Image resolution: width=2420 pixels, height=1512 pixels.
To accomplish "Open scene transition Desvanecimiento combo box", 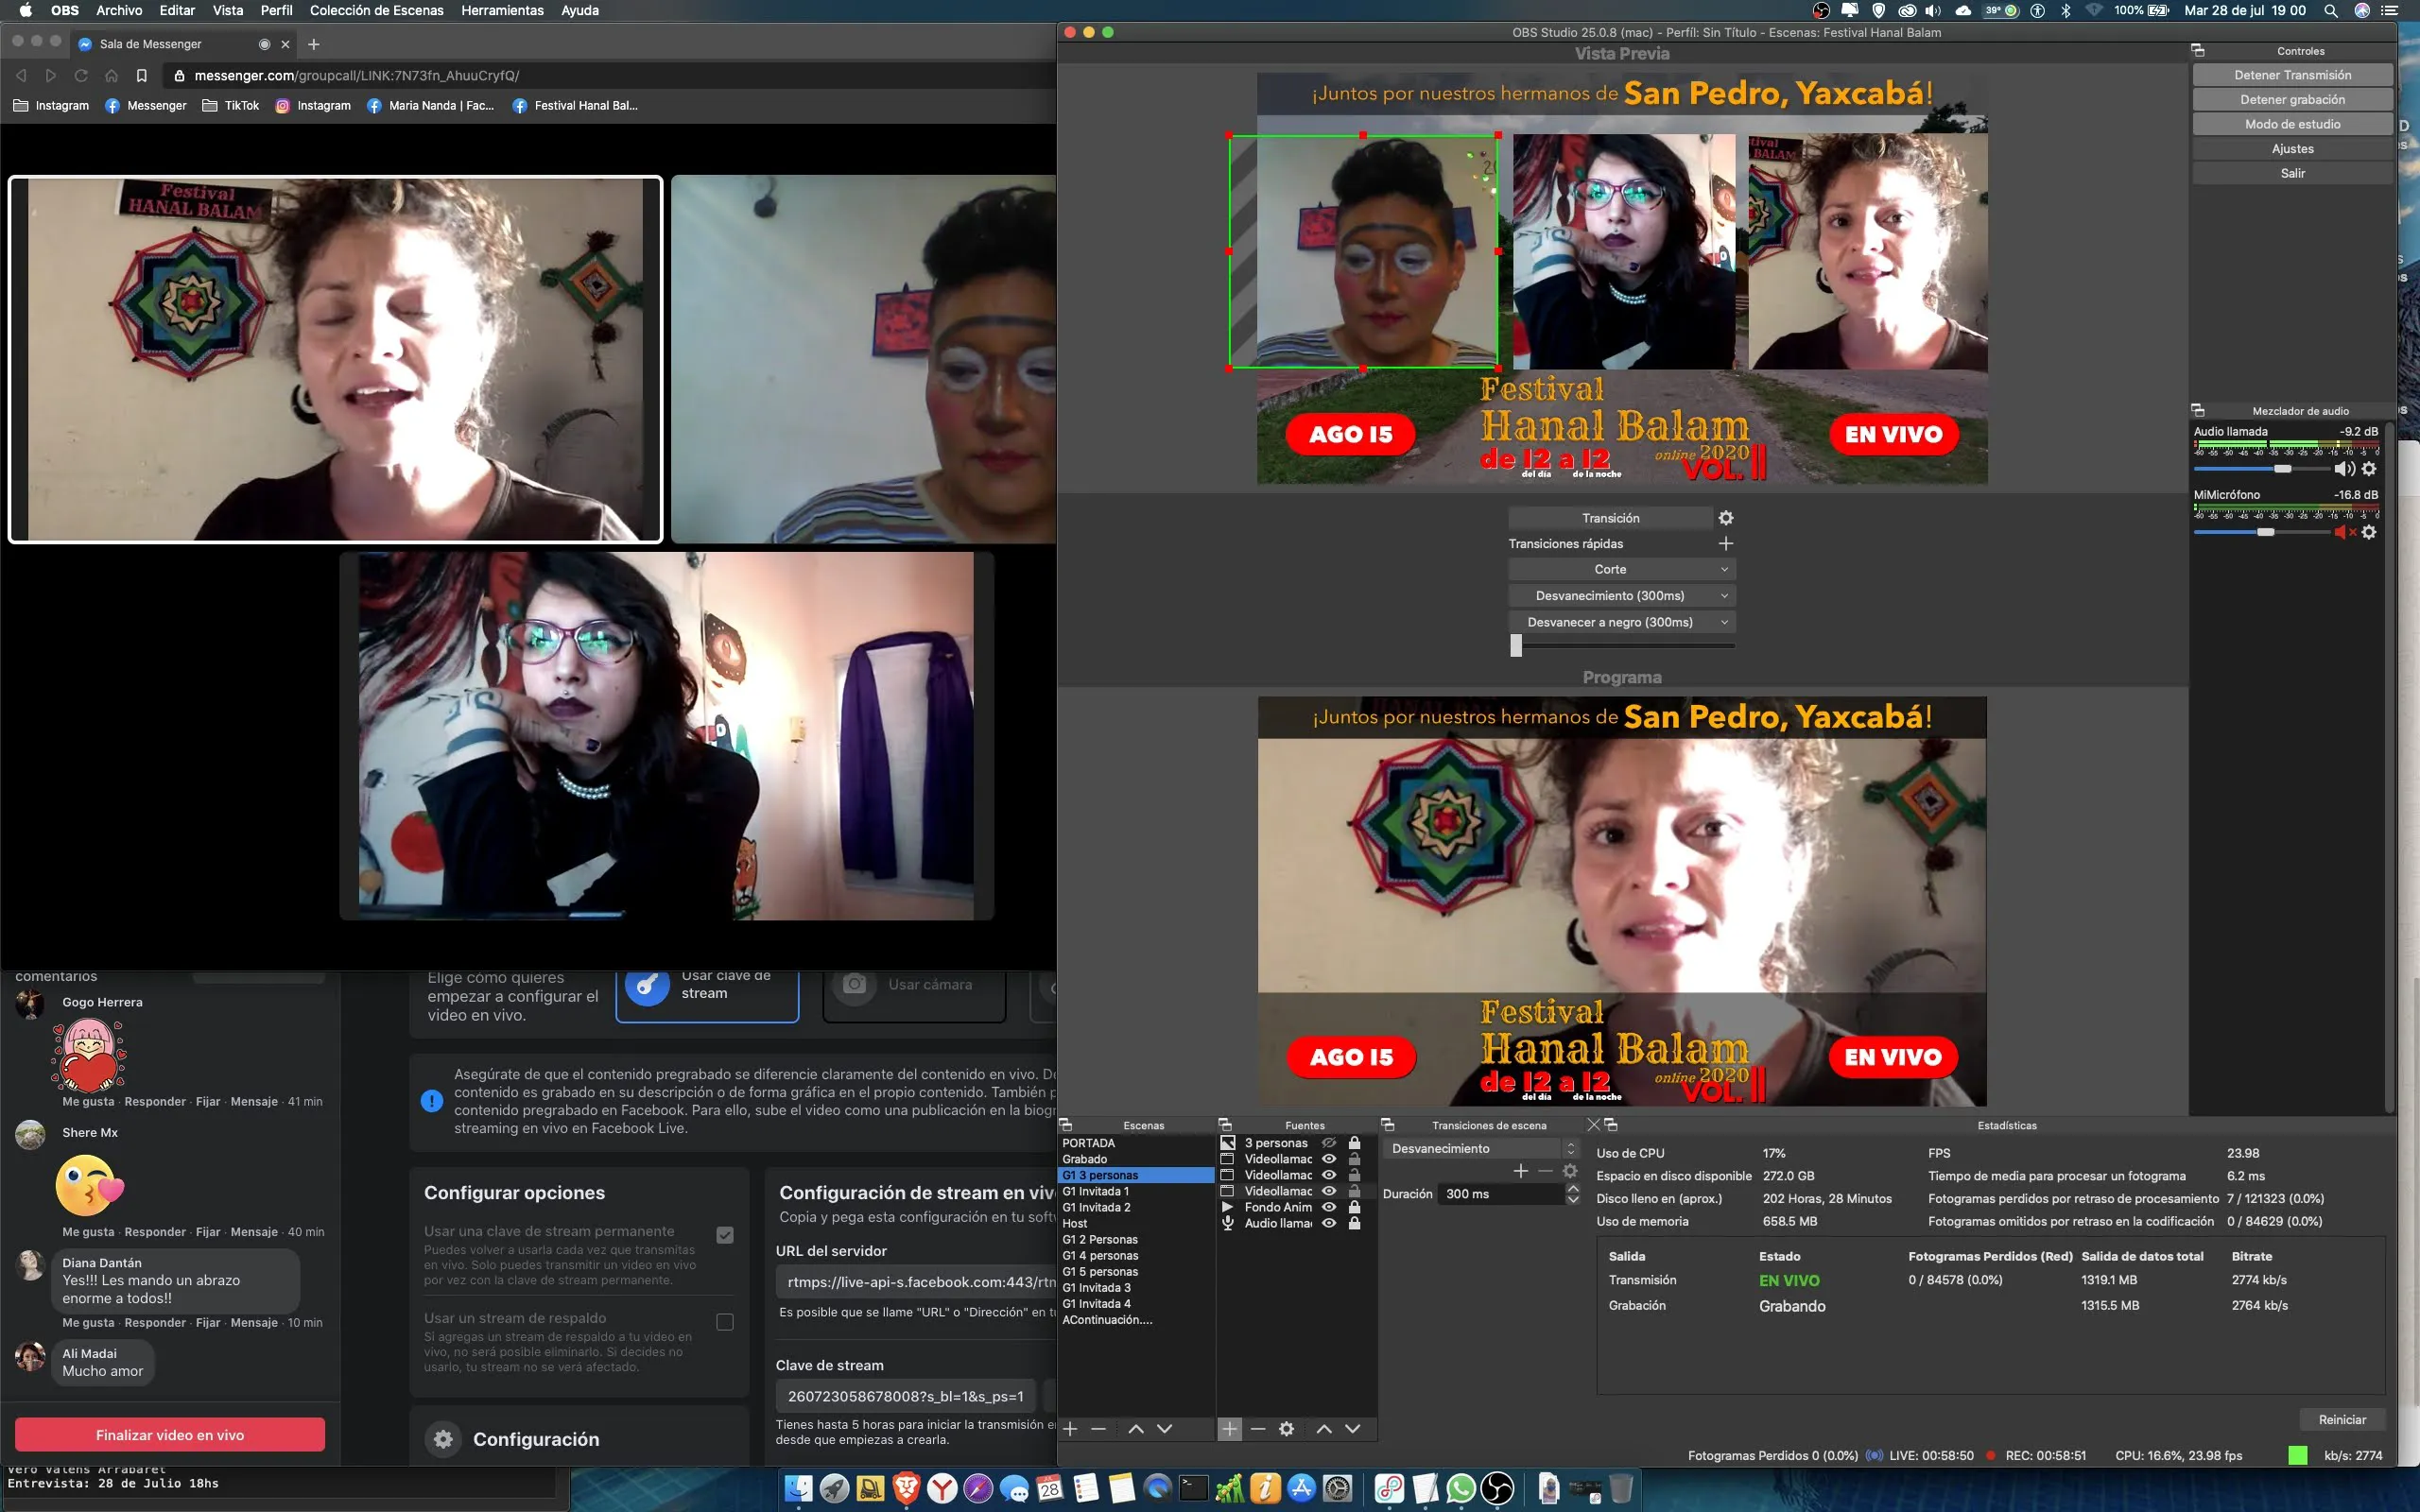I will pyautogui.click(x=1481, y=1149).
